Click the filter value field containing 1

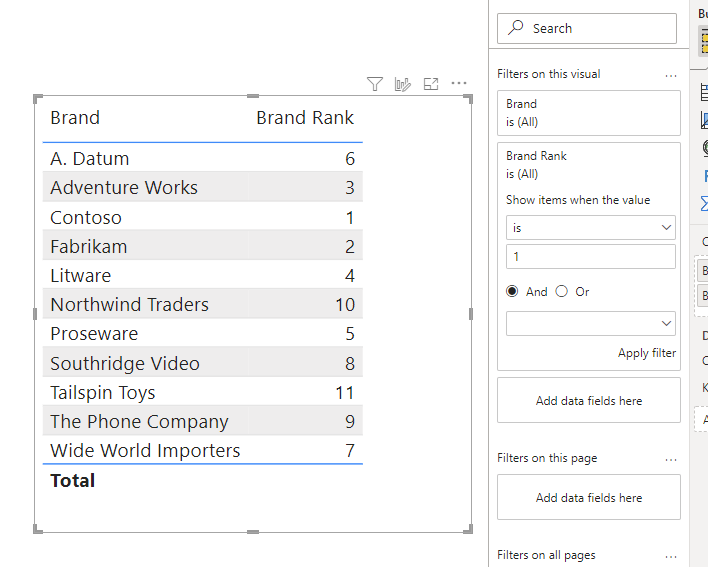[x=590, y=257]
